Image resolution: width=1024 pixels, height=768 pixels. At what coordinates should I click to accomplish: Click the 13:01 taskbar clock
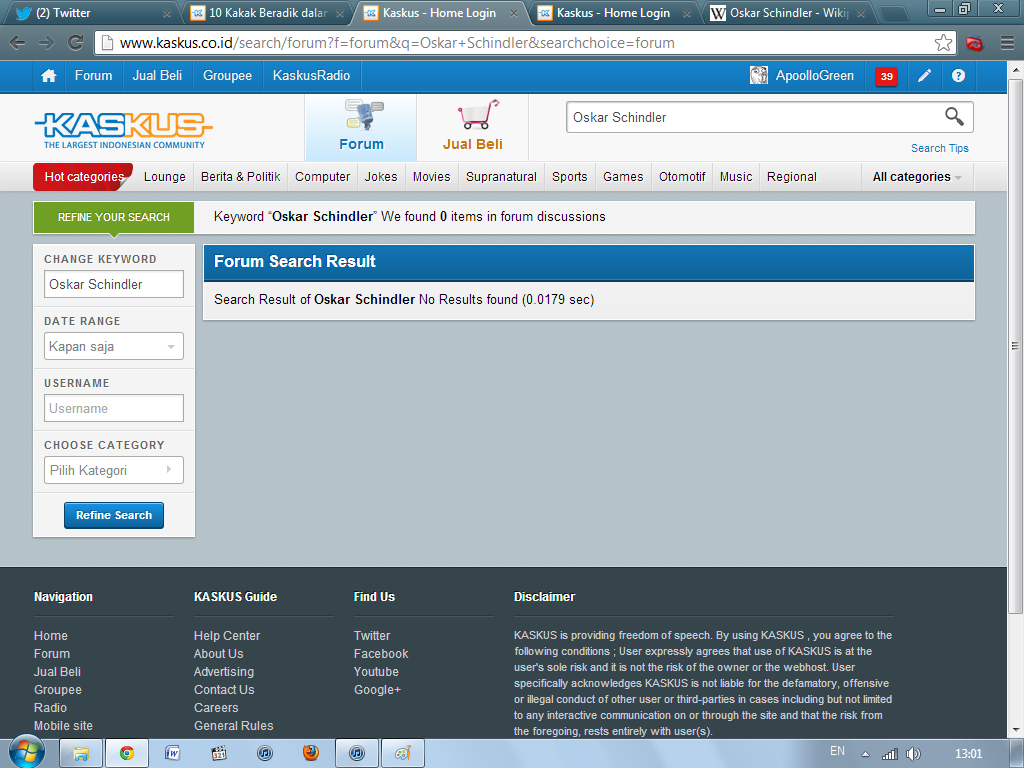968,754
